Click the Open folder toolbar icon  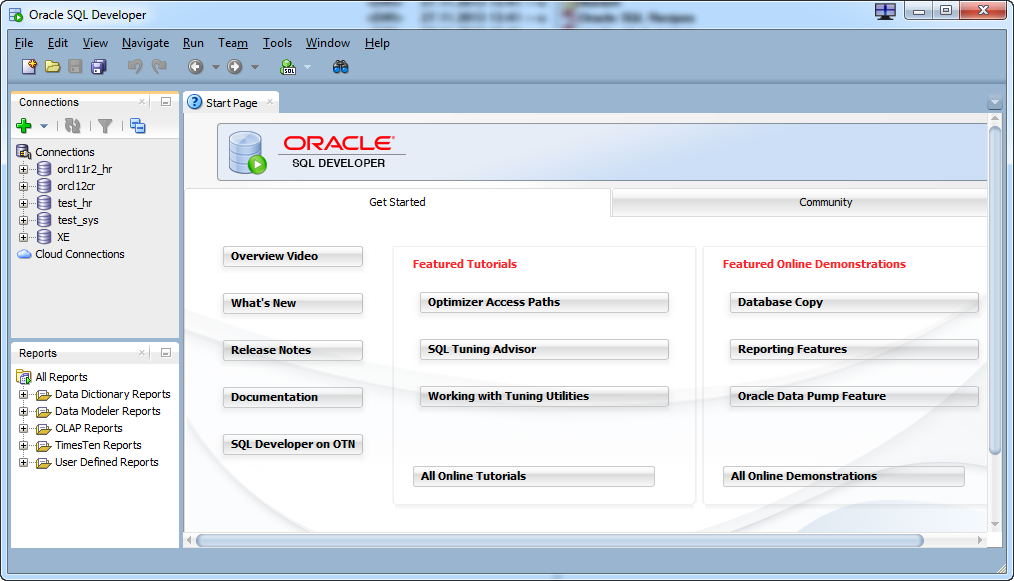coord(52,66)
